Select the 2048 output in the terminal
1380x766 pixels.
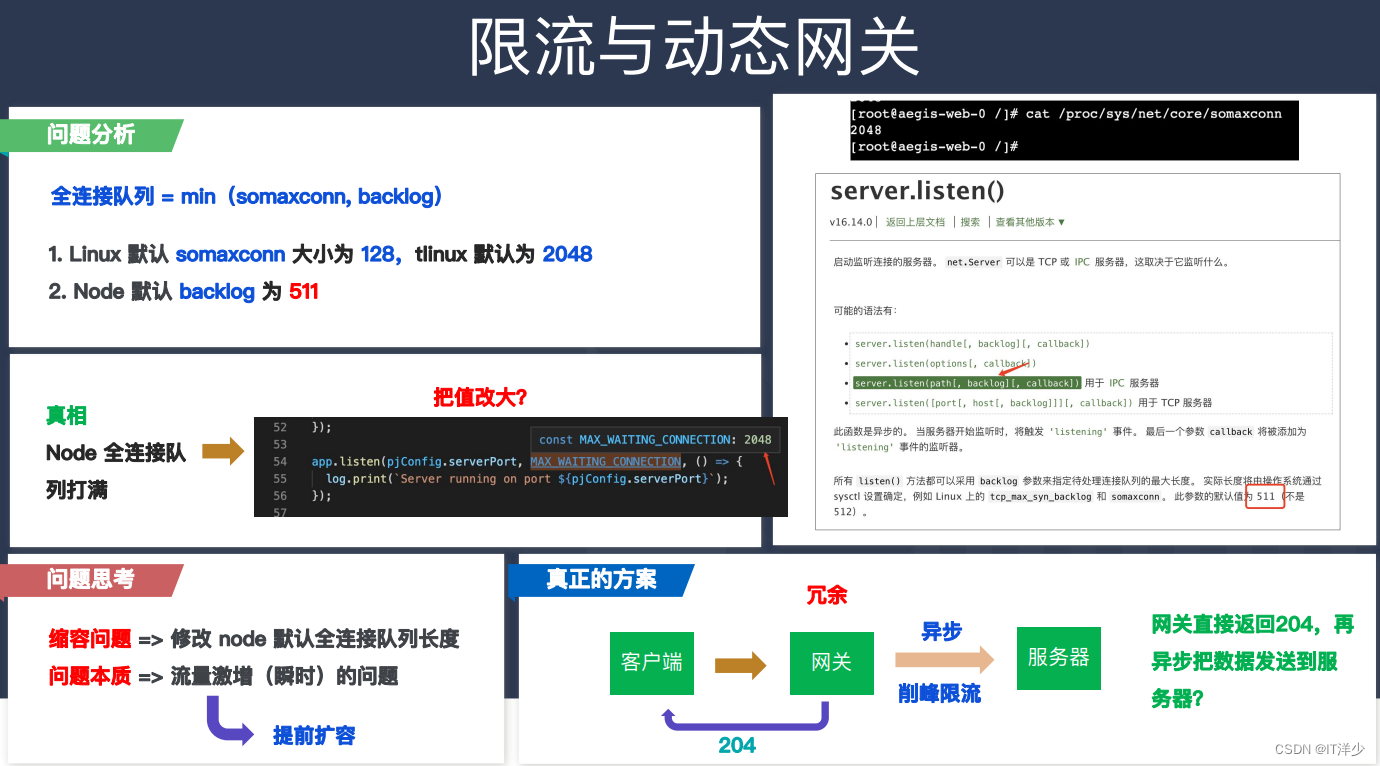pos(866,130)
